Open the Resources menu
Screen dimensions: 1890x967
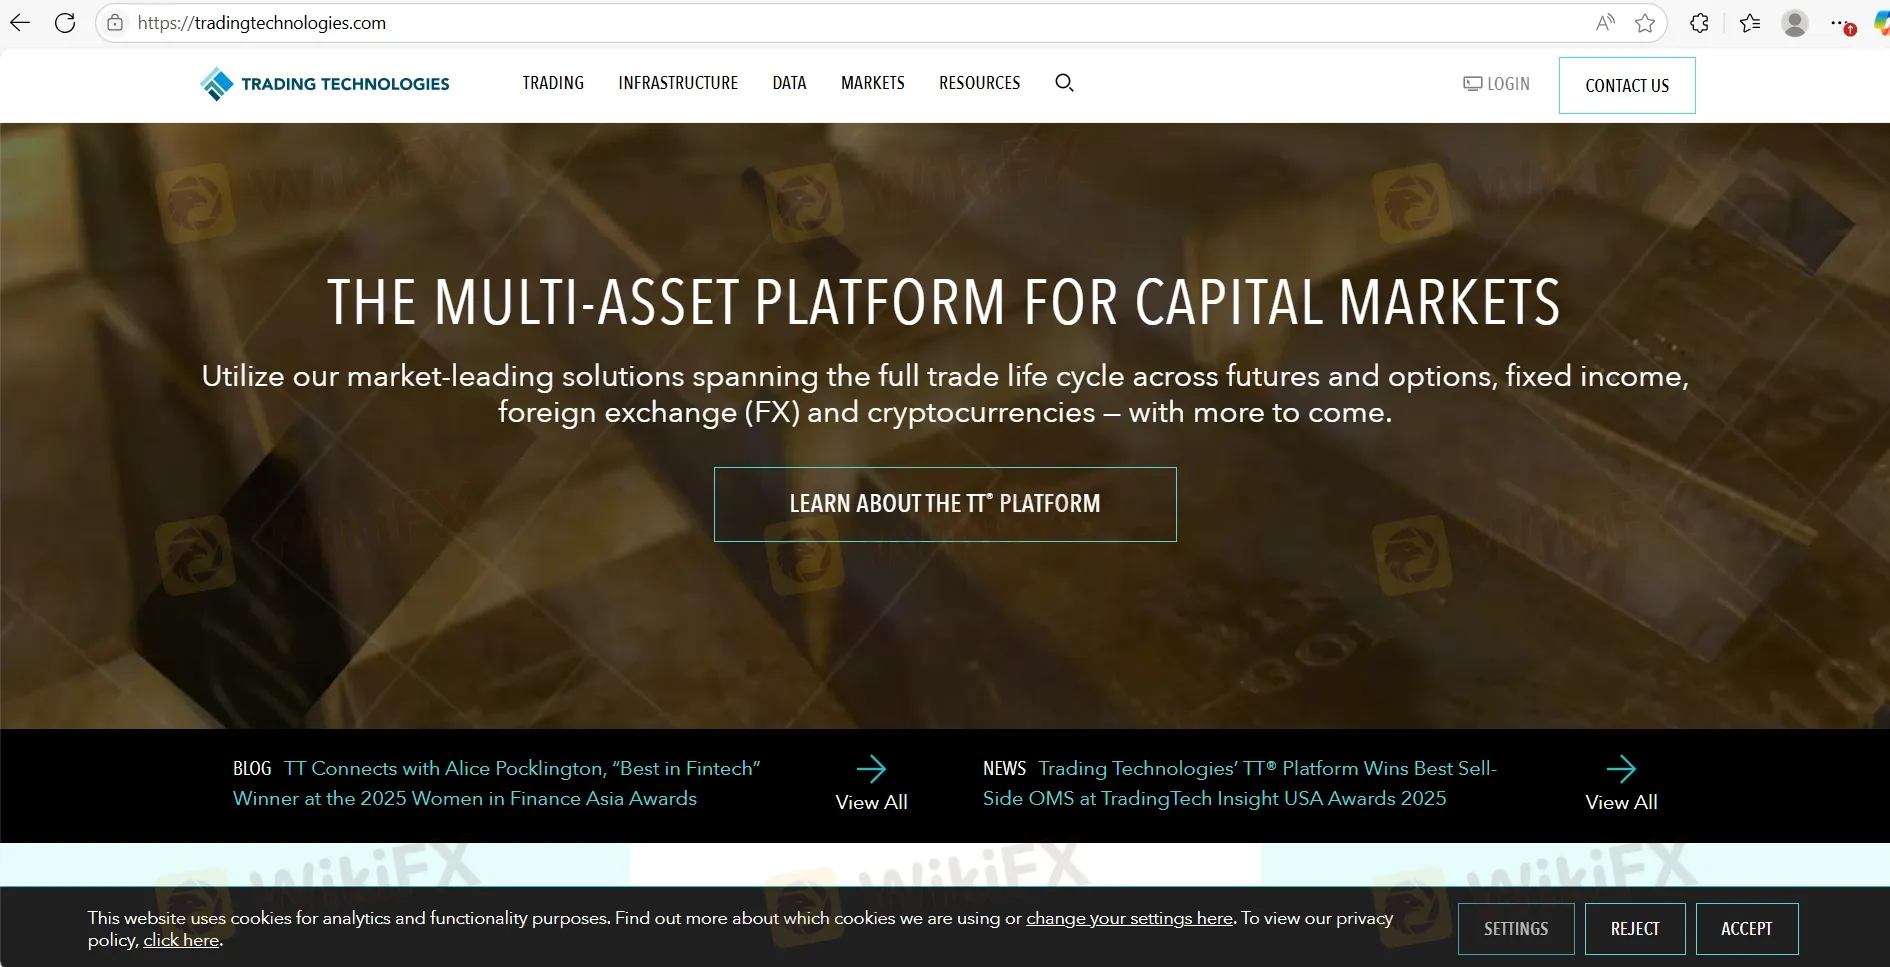[x=980, y=83]
